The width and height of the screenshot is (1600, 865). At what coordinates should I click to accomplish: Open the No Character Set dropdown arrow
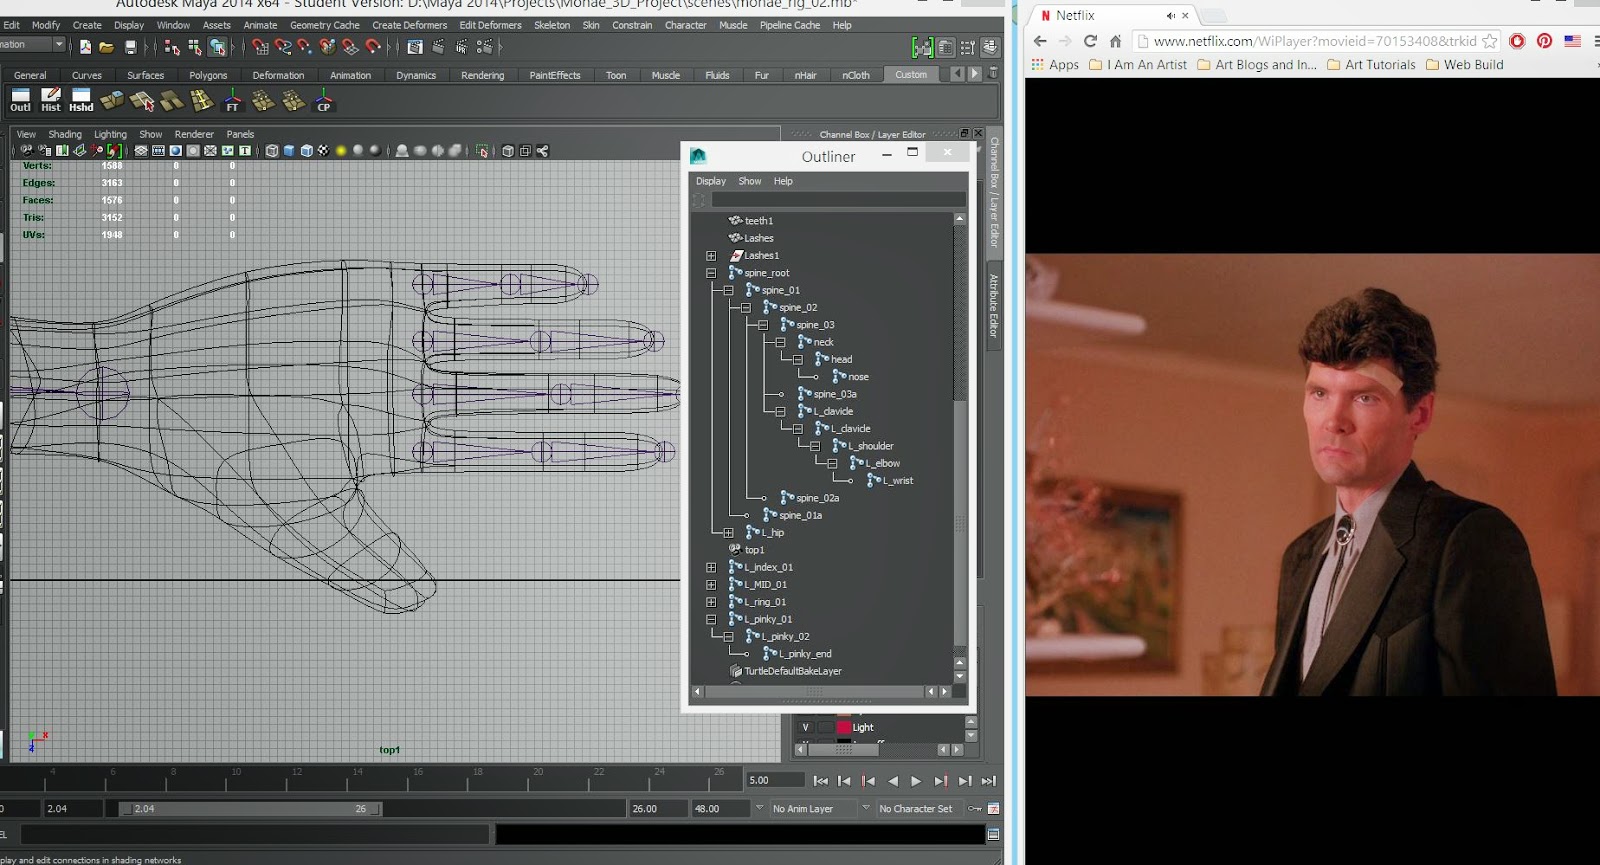(866, 808)
